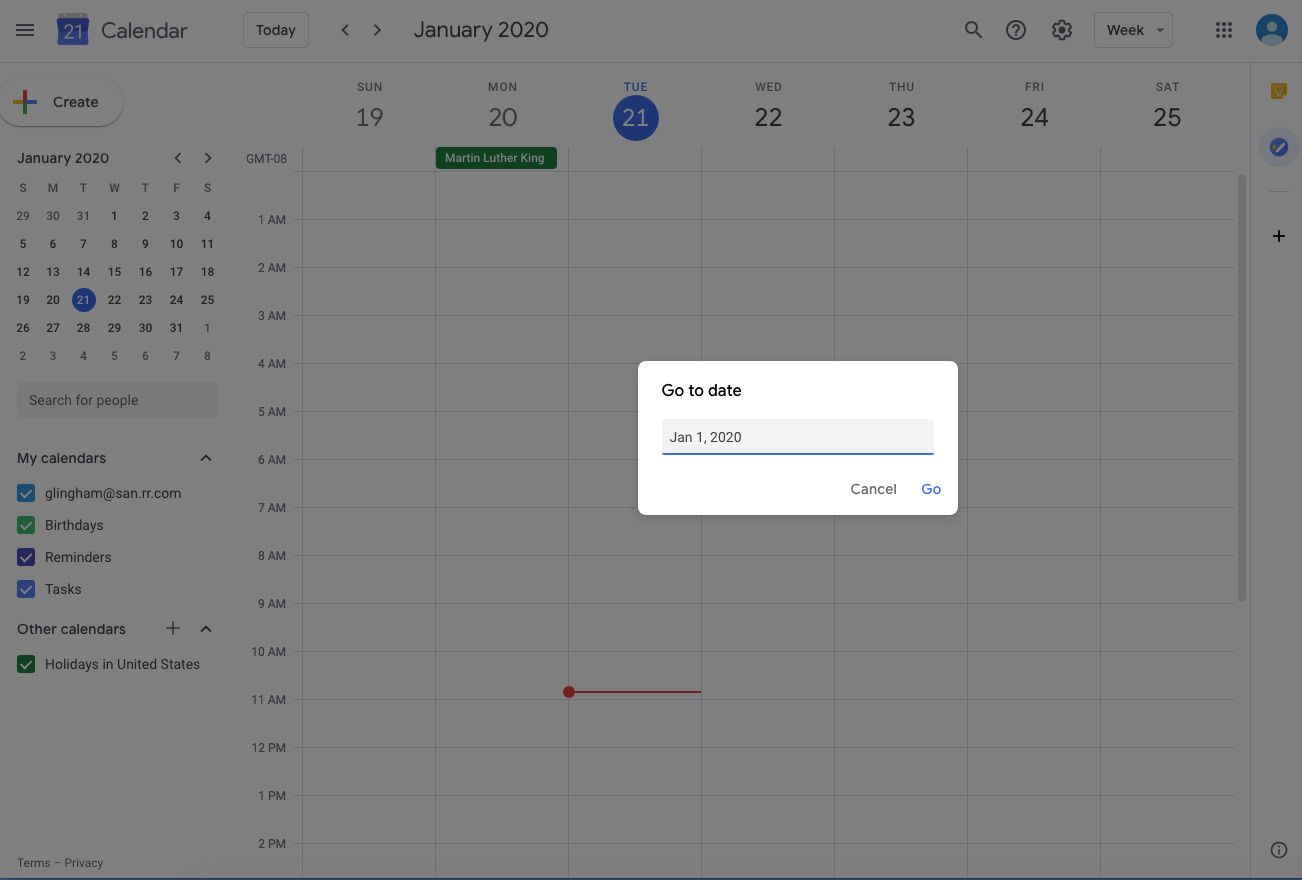Screen dimensions: 1302x880
Task: Open the Martin Luther King event
Action: [496, 158]
